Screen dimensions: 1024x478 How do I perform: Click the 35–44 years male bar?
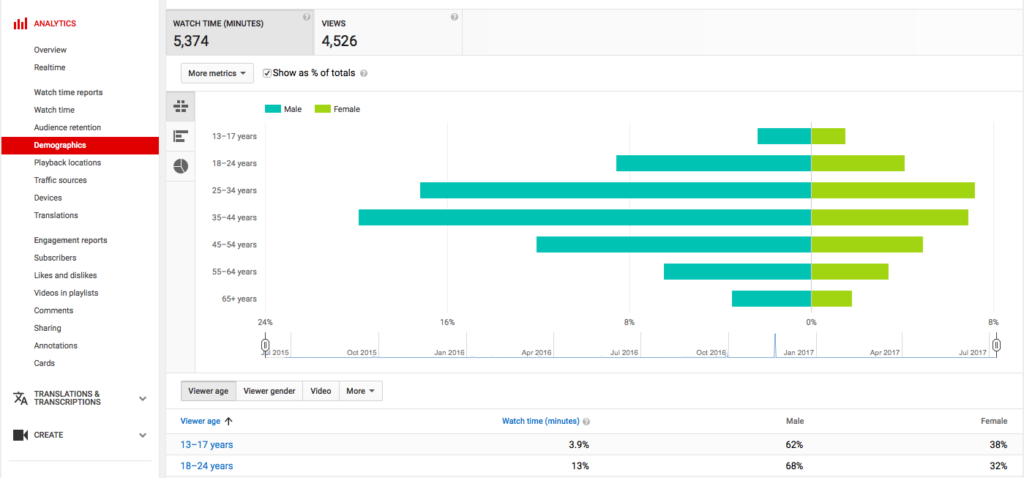pyautogui.click(x=585, y=217)
